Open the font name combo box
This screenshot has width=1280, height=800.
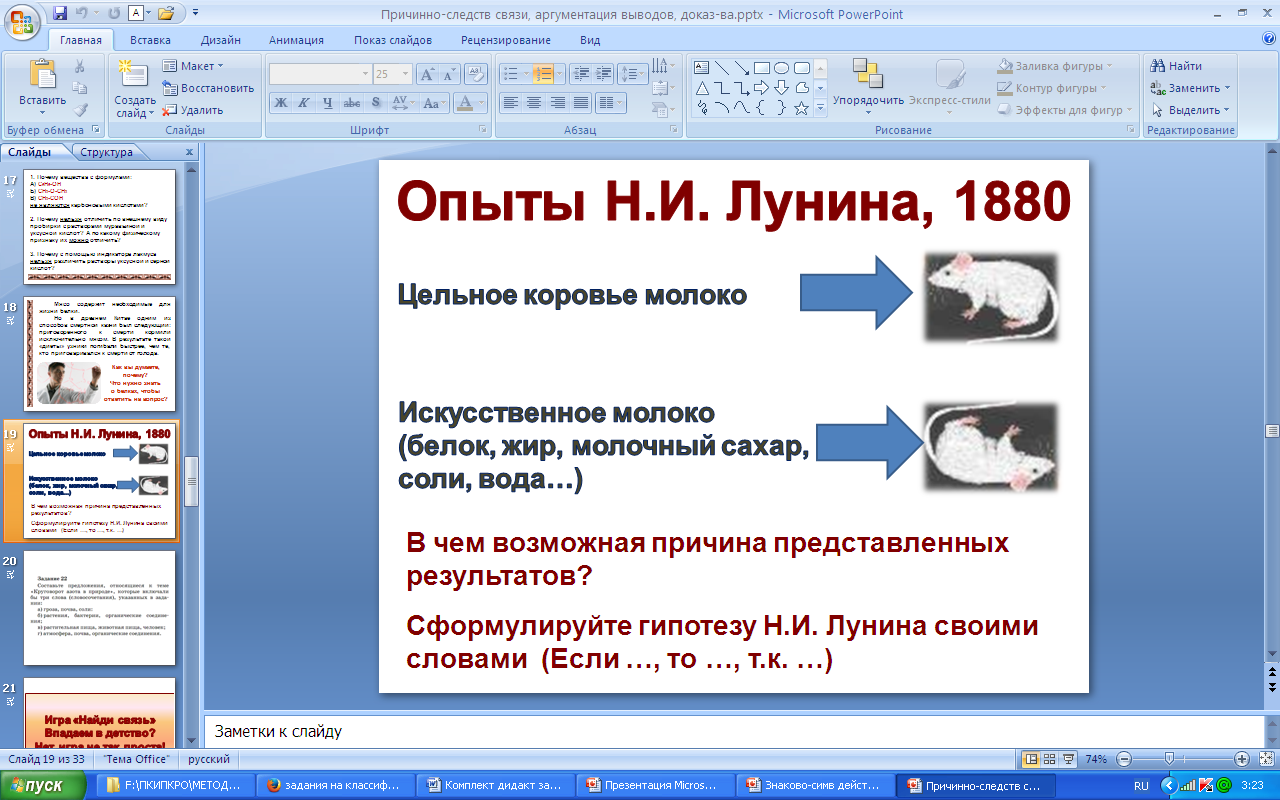tap(320, 74)
